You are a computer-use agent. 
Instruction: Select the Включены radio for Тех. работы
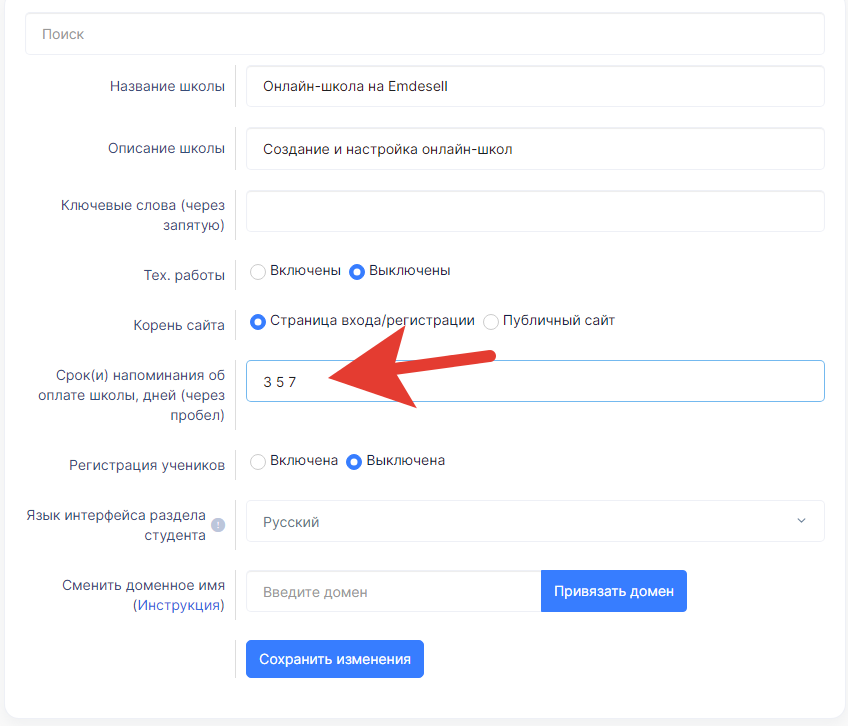tap(257, 271)
